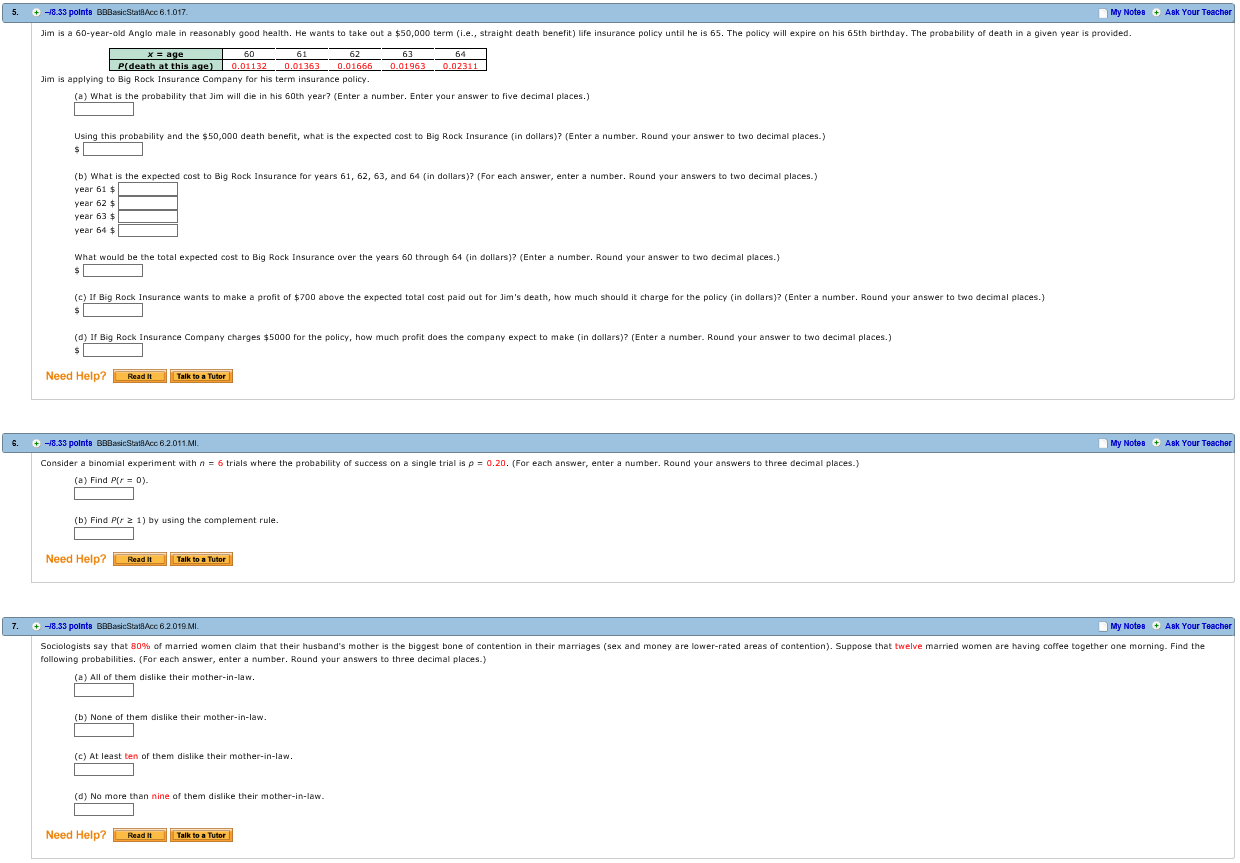This screenshot has height=863, width=1240.
Task: Click the red '80%' value in question 7
Action: pos(140,646)
